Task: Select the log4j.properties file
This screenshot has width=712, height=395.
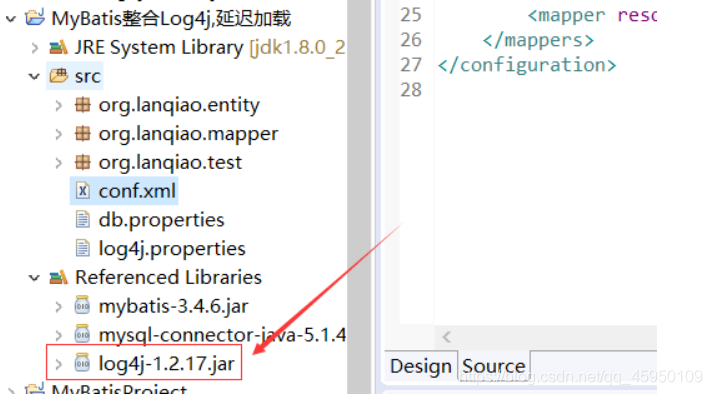Action: pyautogui.click(x=172, y=248)
